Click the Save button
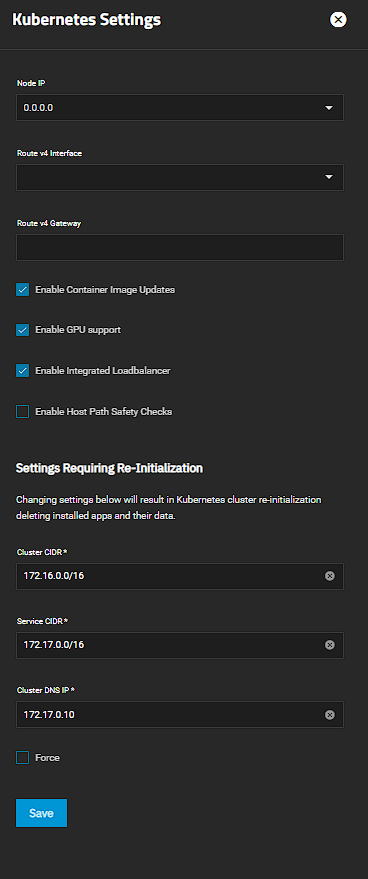Image resolution: width=368 pixels, height=879 pixels. pos(42,813)
